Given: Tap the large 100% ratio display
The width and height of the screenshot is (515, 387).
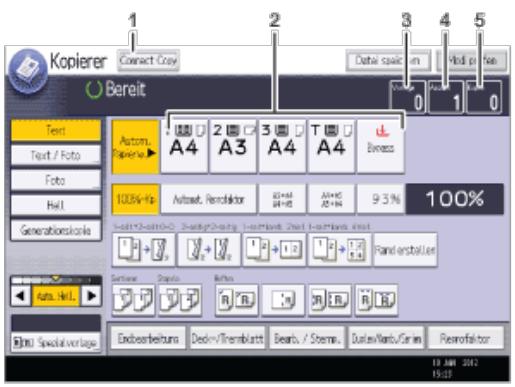Looking at the screenshot, I should pos(455,199).
